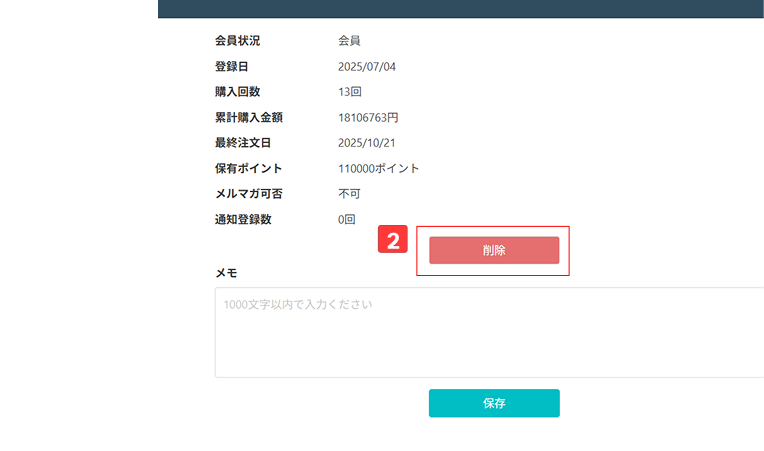Click the 通知登録数 label

coord(243,219)
